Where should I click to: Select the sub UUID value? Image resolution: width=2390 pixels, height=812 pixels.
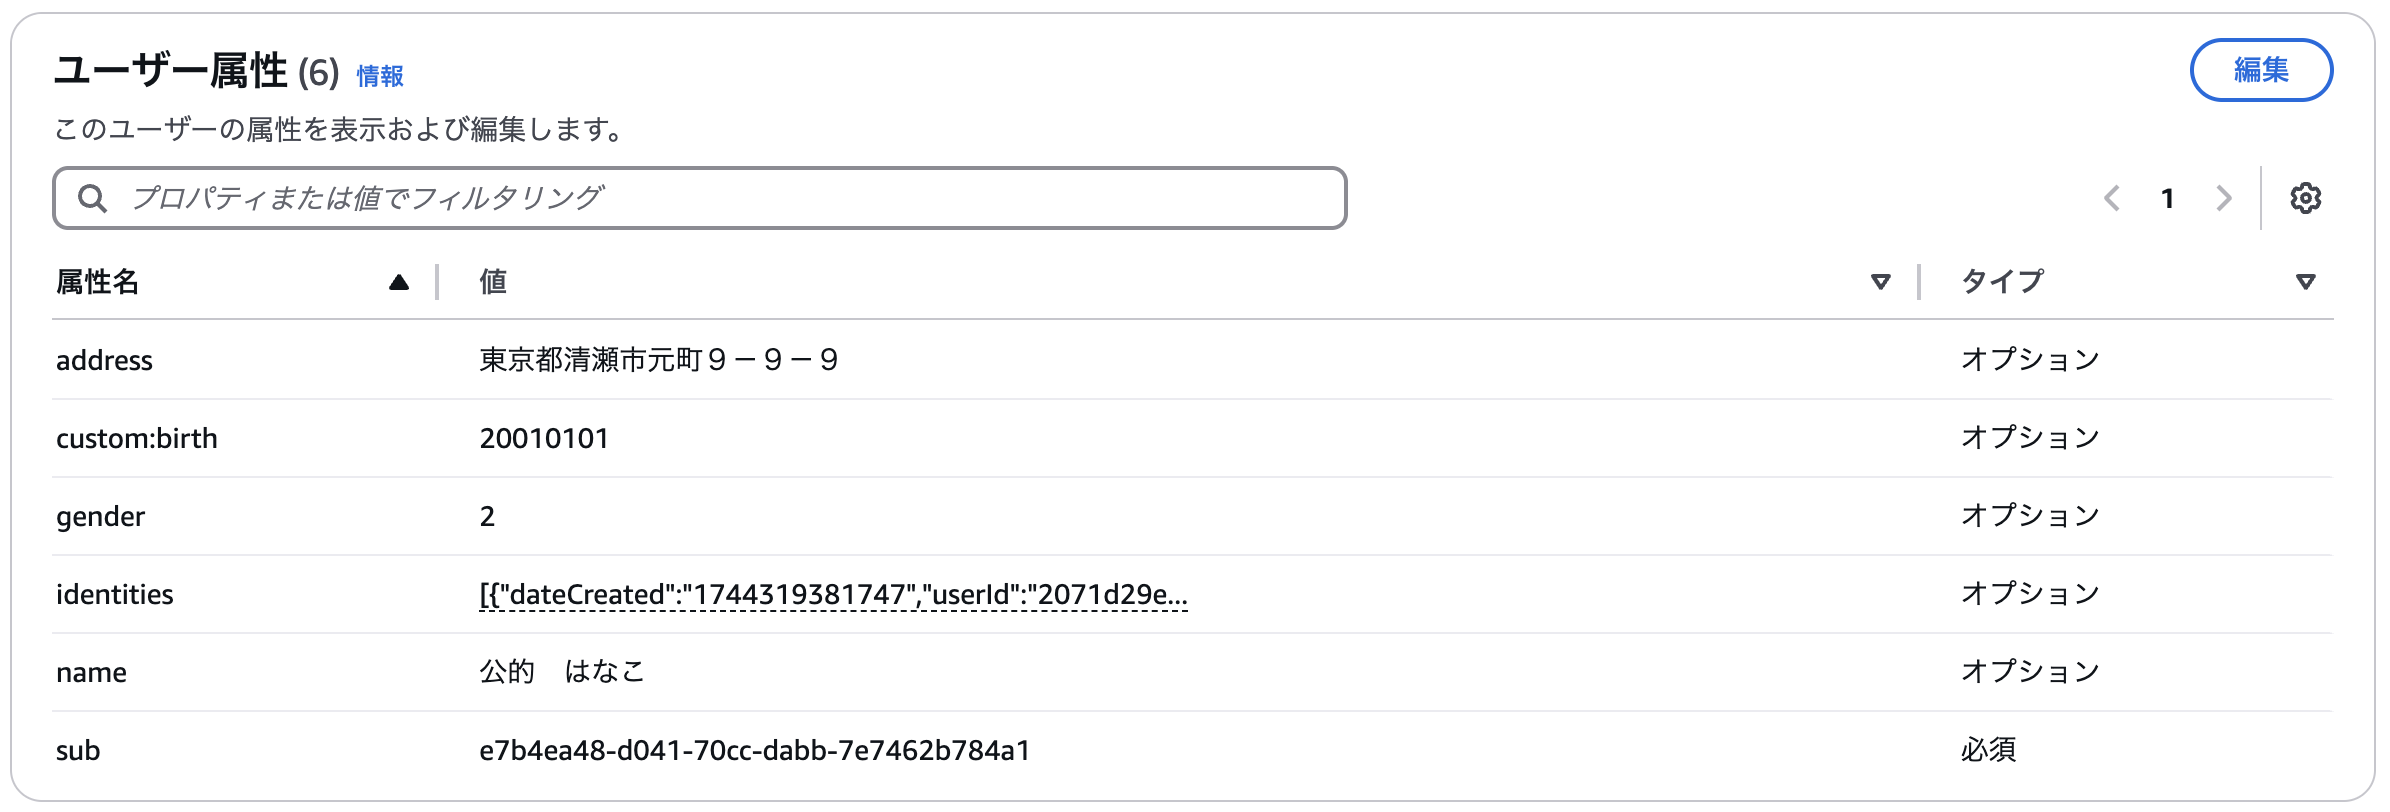coord(754,750)
